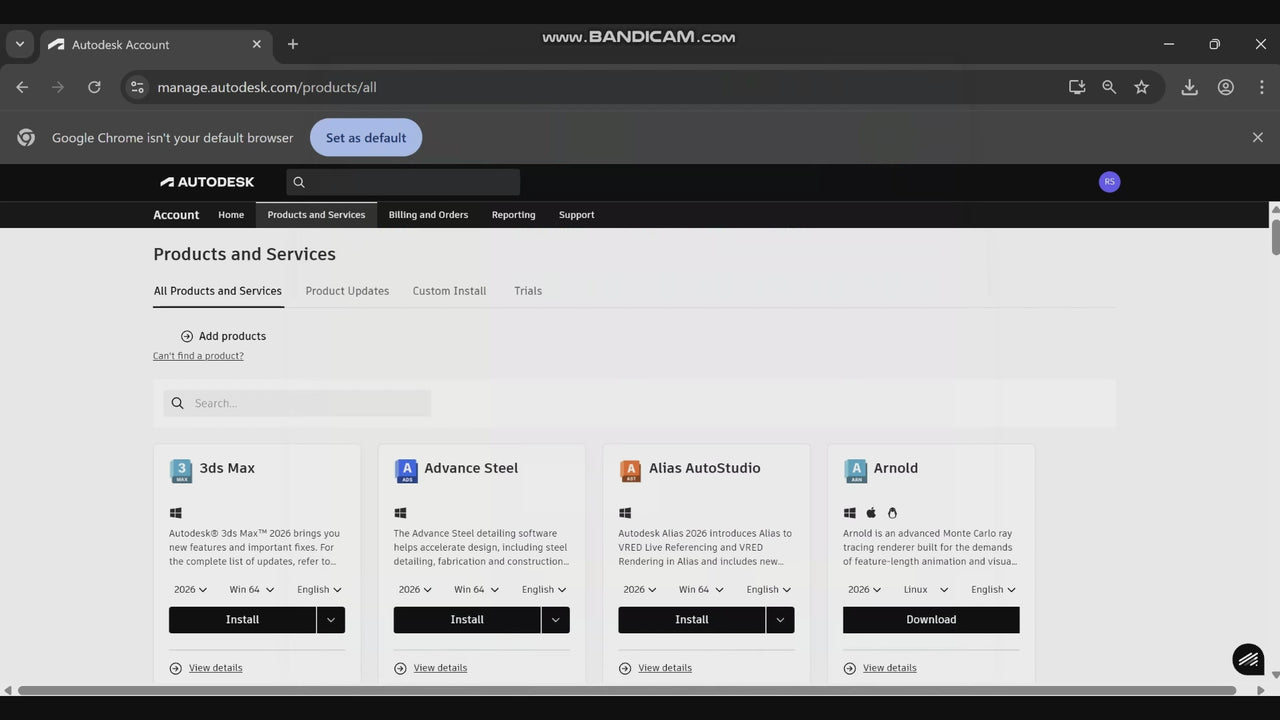This screenshot has width=1280, height=720.
Task: Click the horizontal scrollbar at bottom
Action: tap(627, 690)
